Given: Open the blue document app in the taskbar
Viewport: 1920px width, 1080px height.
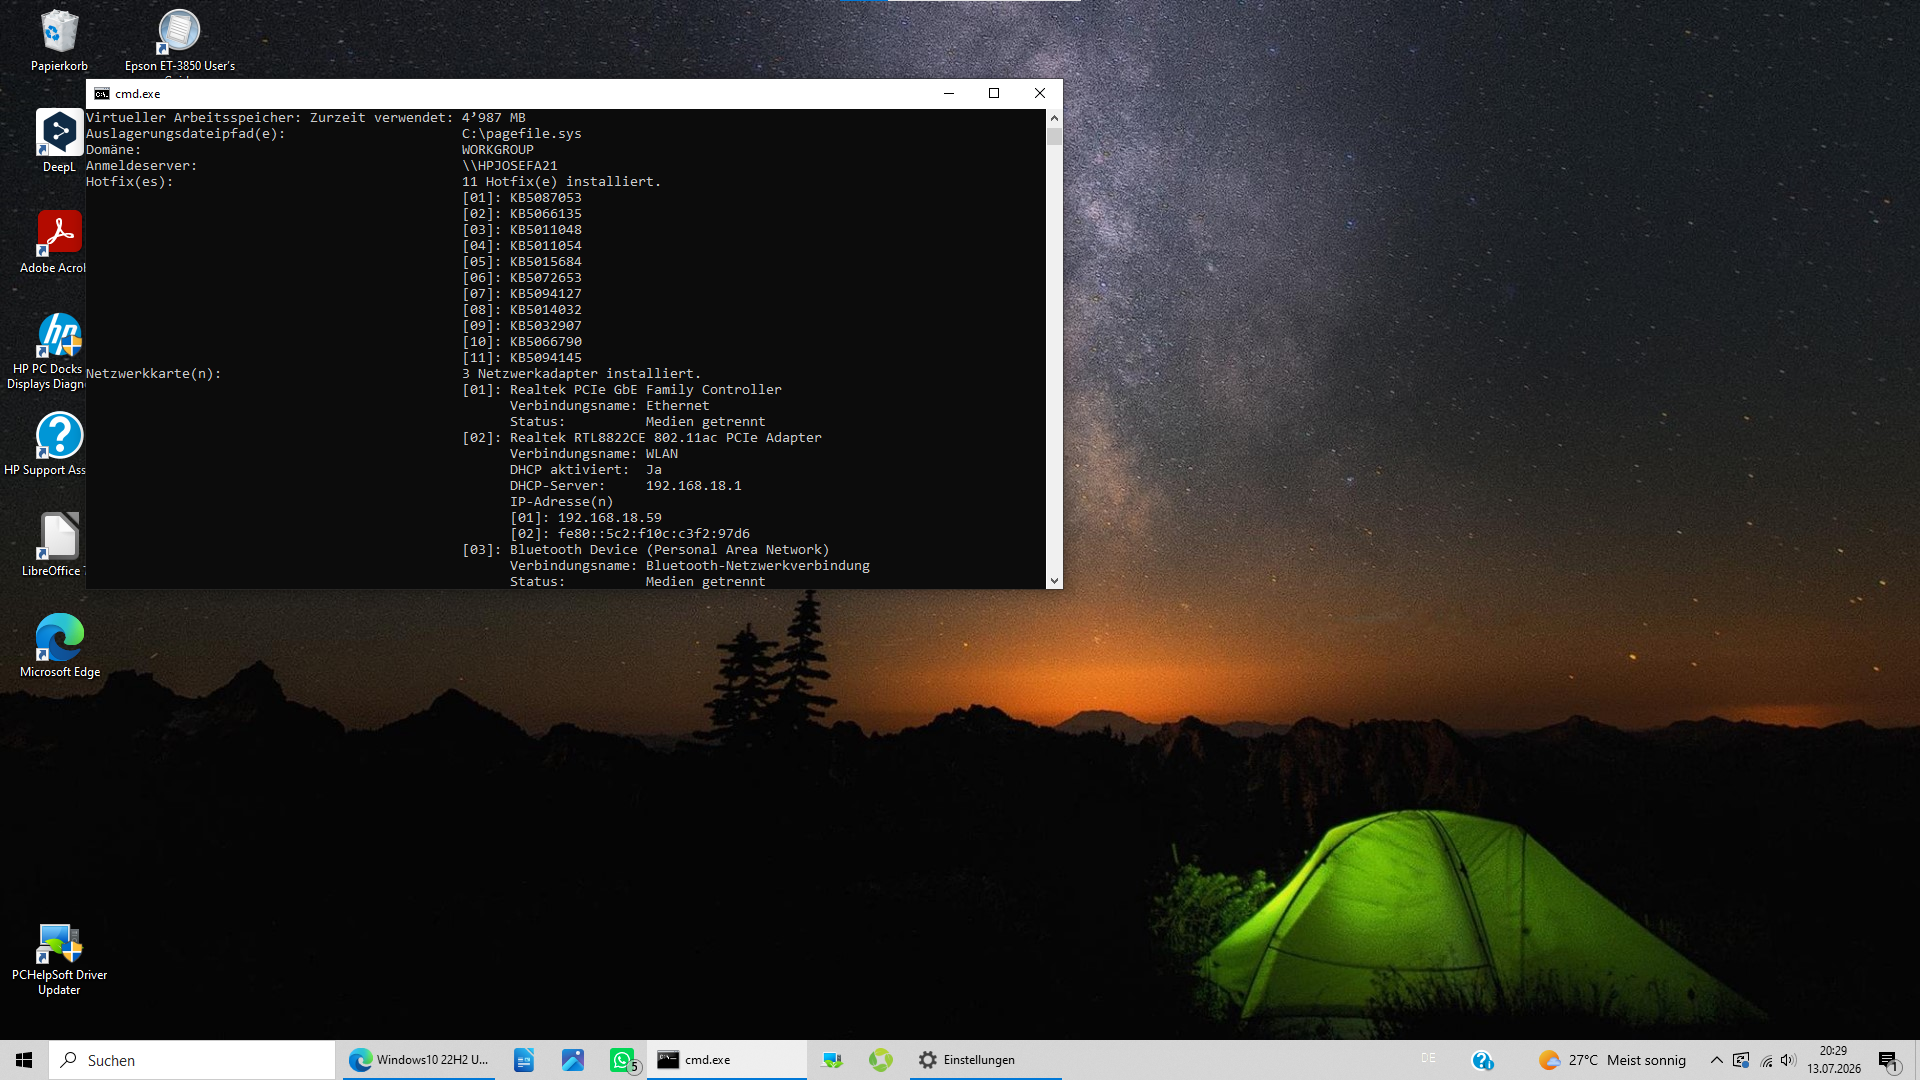Looking at the screenshot, I should point(524,1060).
